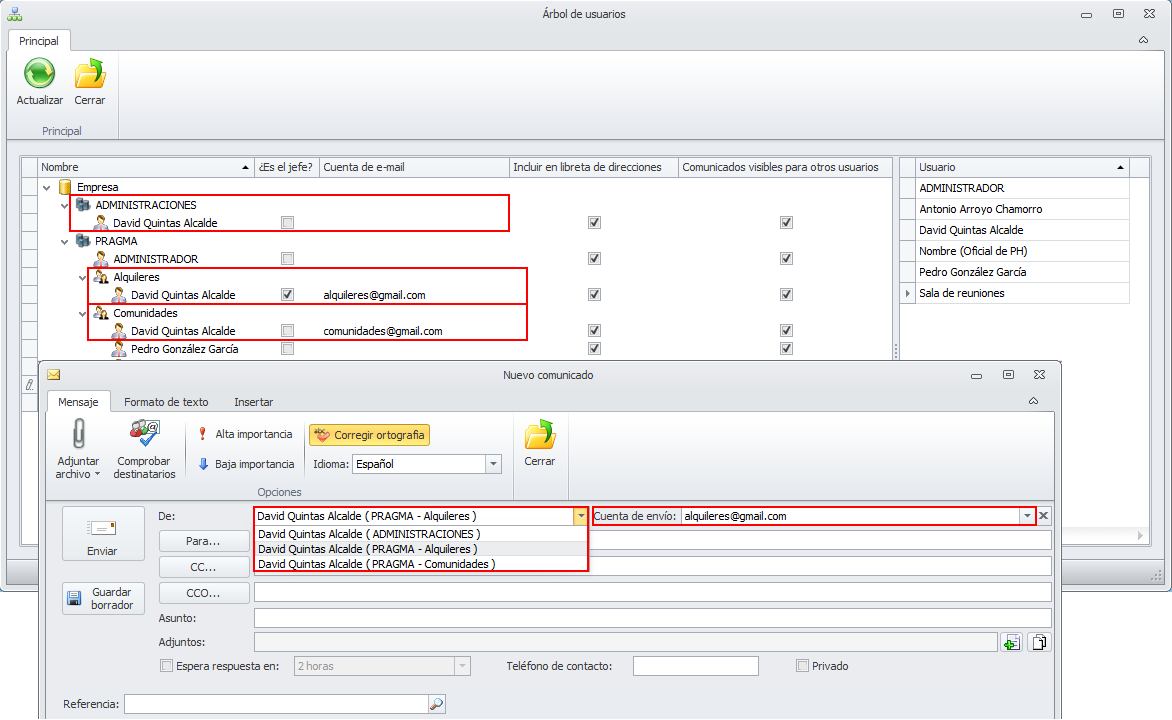Click the Referencia input field

[x=277, y=704]
